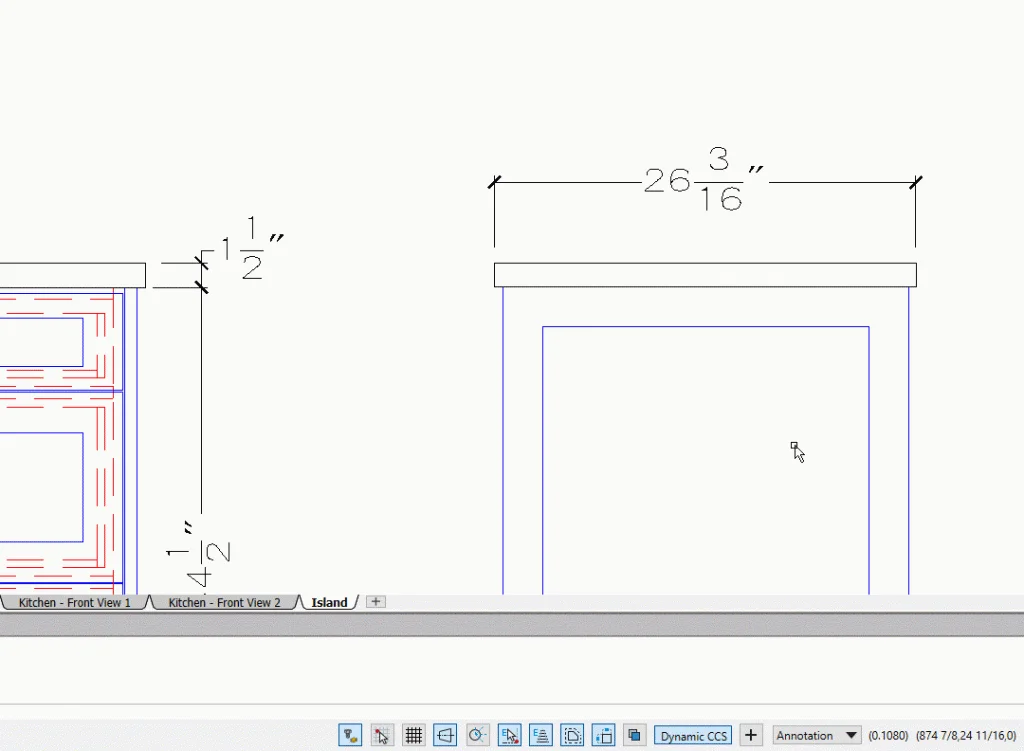Toggle Snap cursor icon in status bar
The image size is (1024, 751).
381,736
